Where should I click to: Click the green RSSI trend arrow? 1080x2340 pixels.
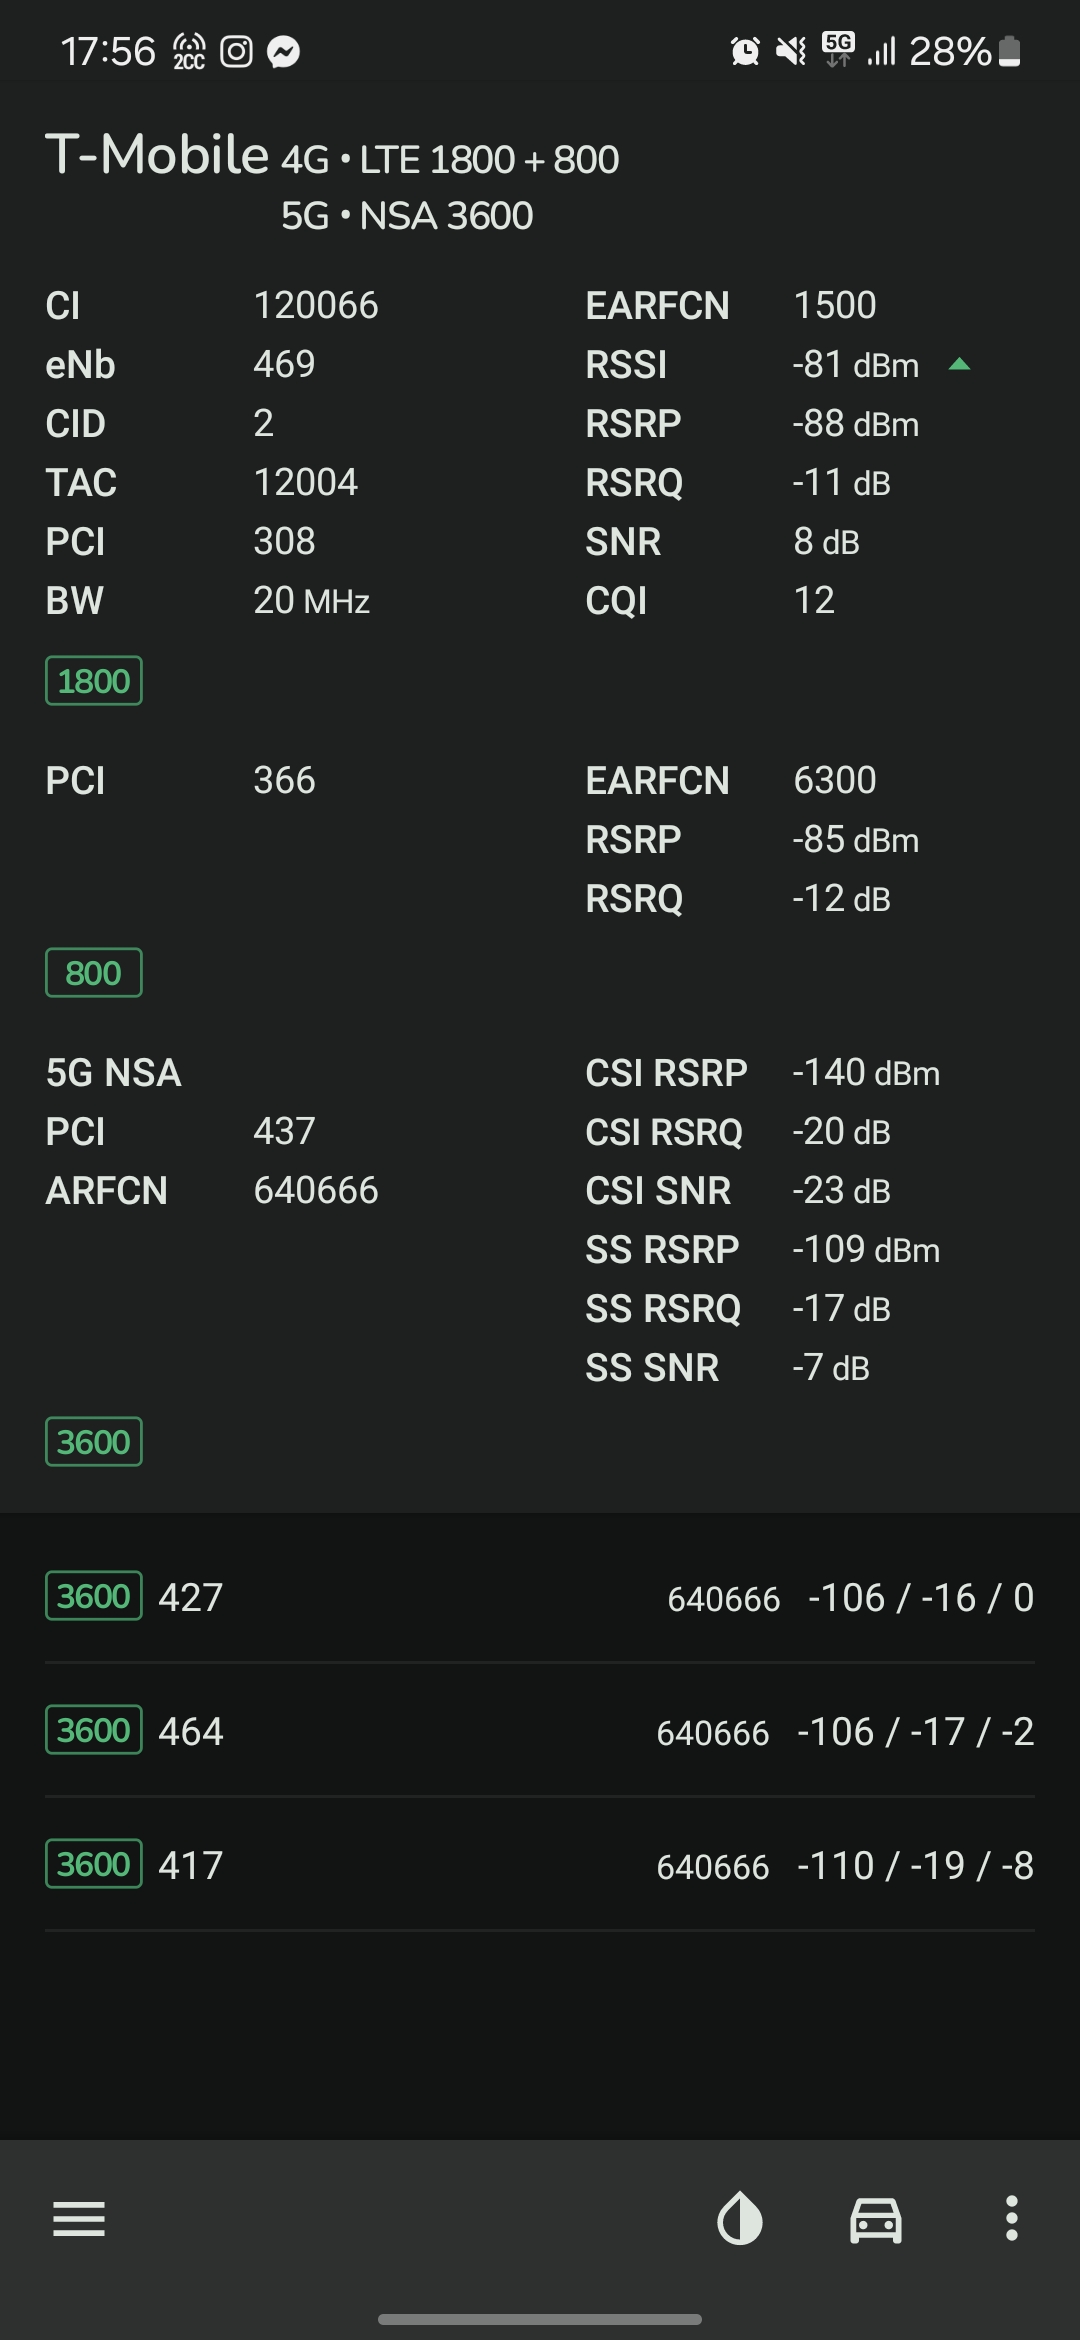click(x=959, y=365)
